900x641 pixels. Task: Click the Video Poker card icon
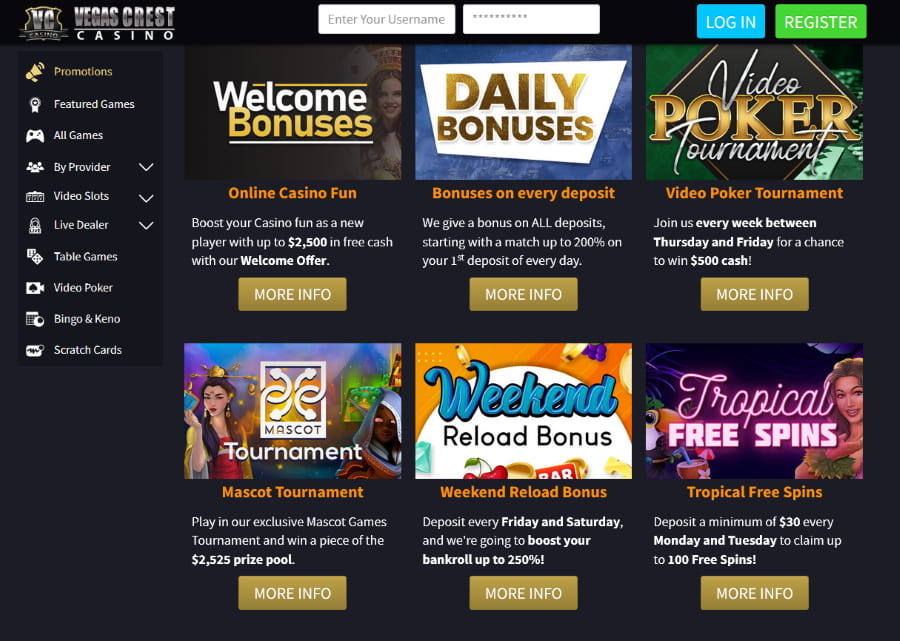(x=35, y=288)
